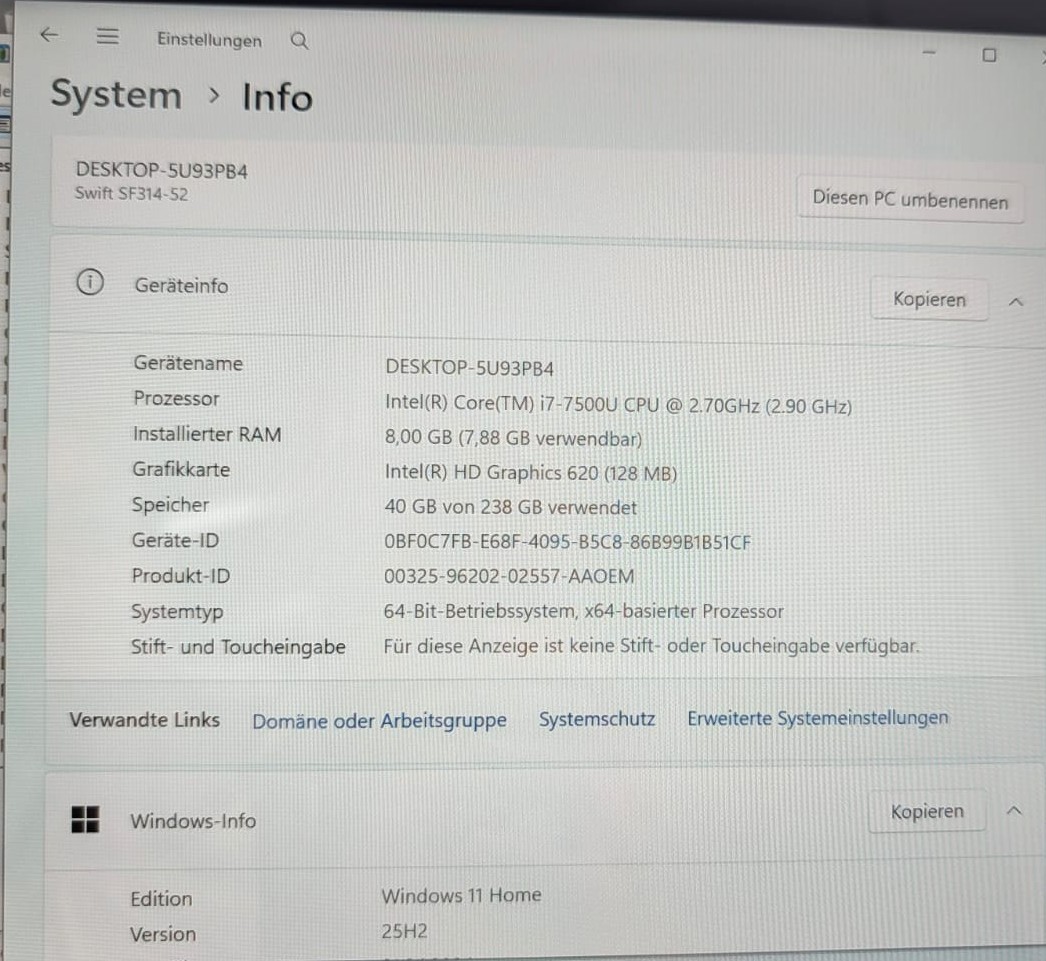Click the search magnifier icon
Viewport: 1046px width, 961px height.
300,41
